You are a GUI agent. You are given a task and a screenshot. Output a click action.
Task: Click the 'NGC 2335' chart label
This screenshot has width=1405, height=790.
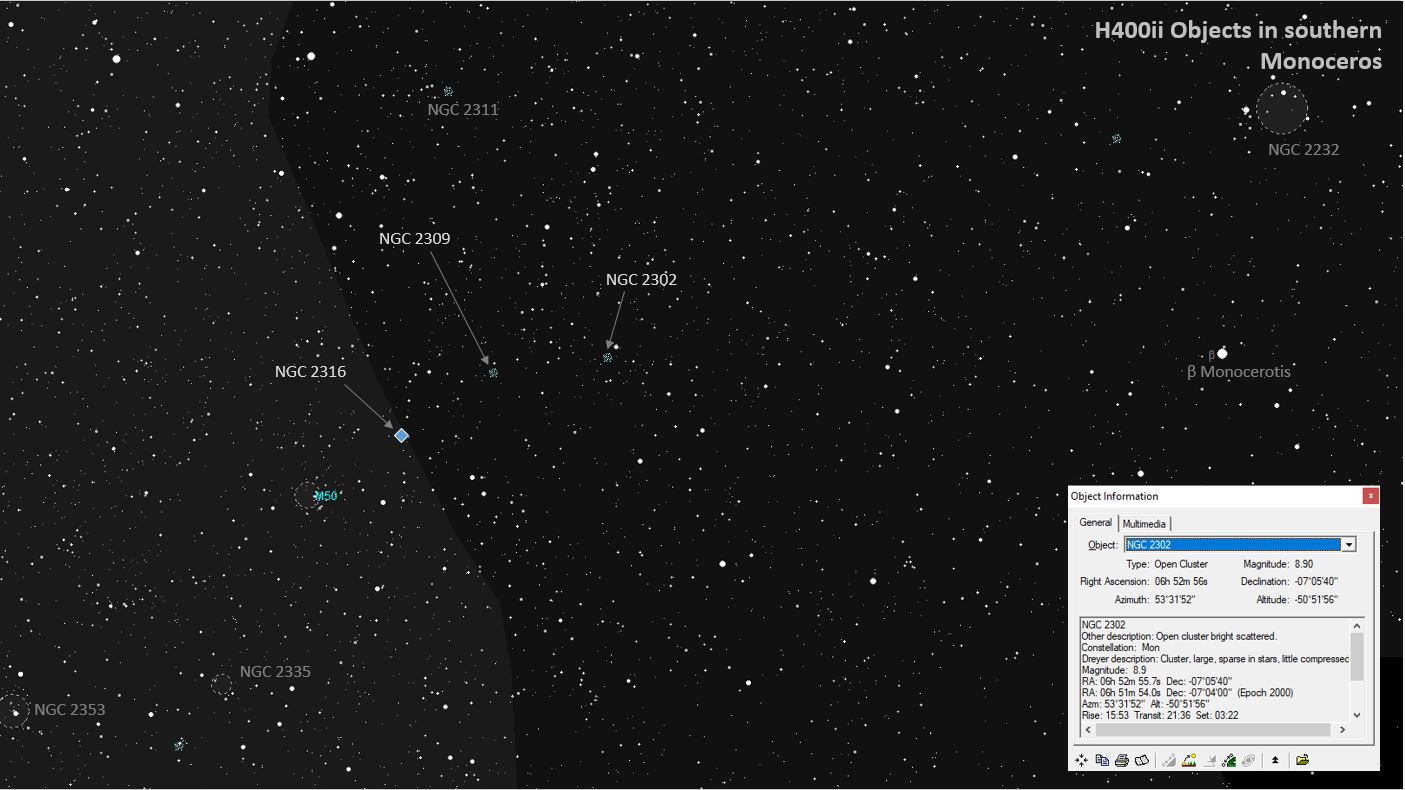275,672
